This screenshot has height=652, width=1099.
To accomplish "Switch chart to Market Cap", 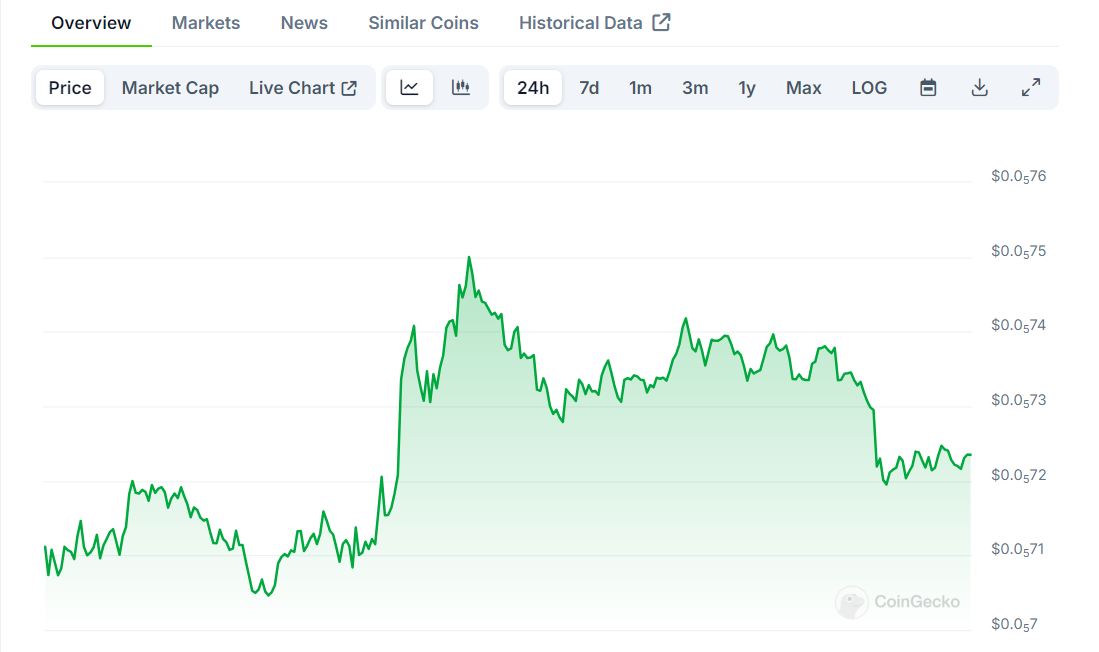I will point(170,88).
